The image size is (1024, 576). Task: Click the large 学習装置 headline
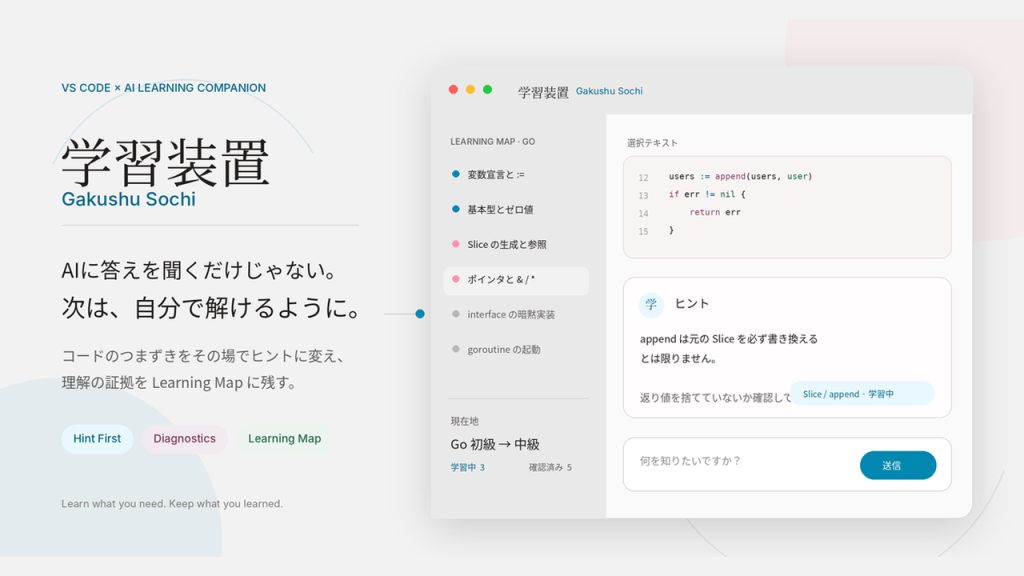[165, 163]
